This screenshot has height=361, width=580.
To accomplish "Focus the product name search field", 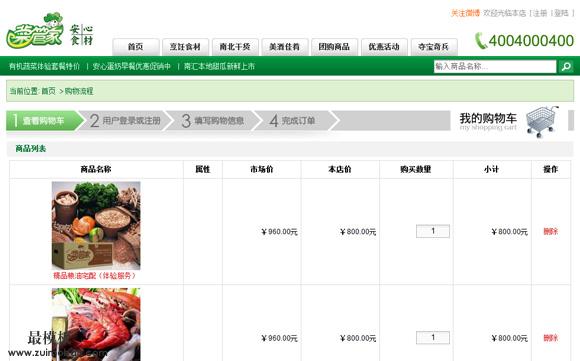I will (x=495, y=67).
